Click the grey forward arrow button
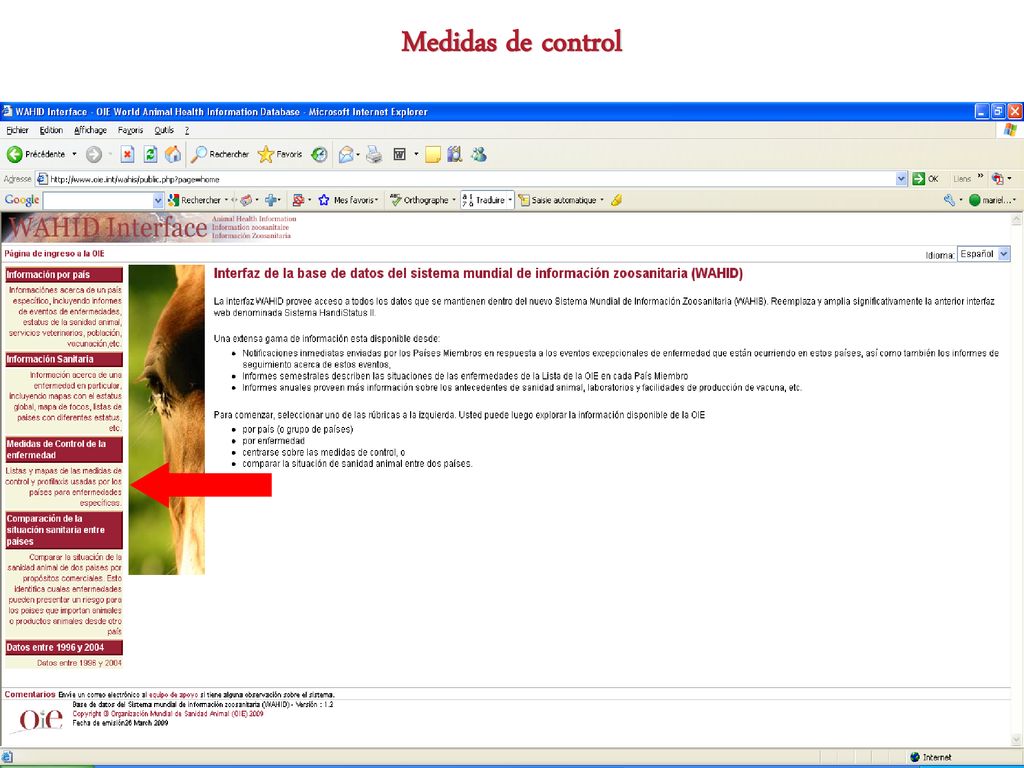This screenshot has width=1024, height=768. point(94,155)
